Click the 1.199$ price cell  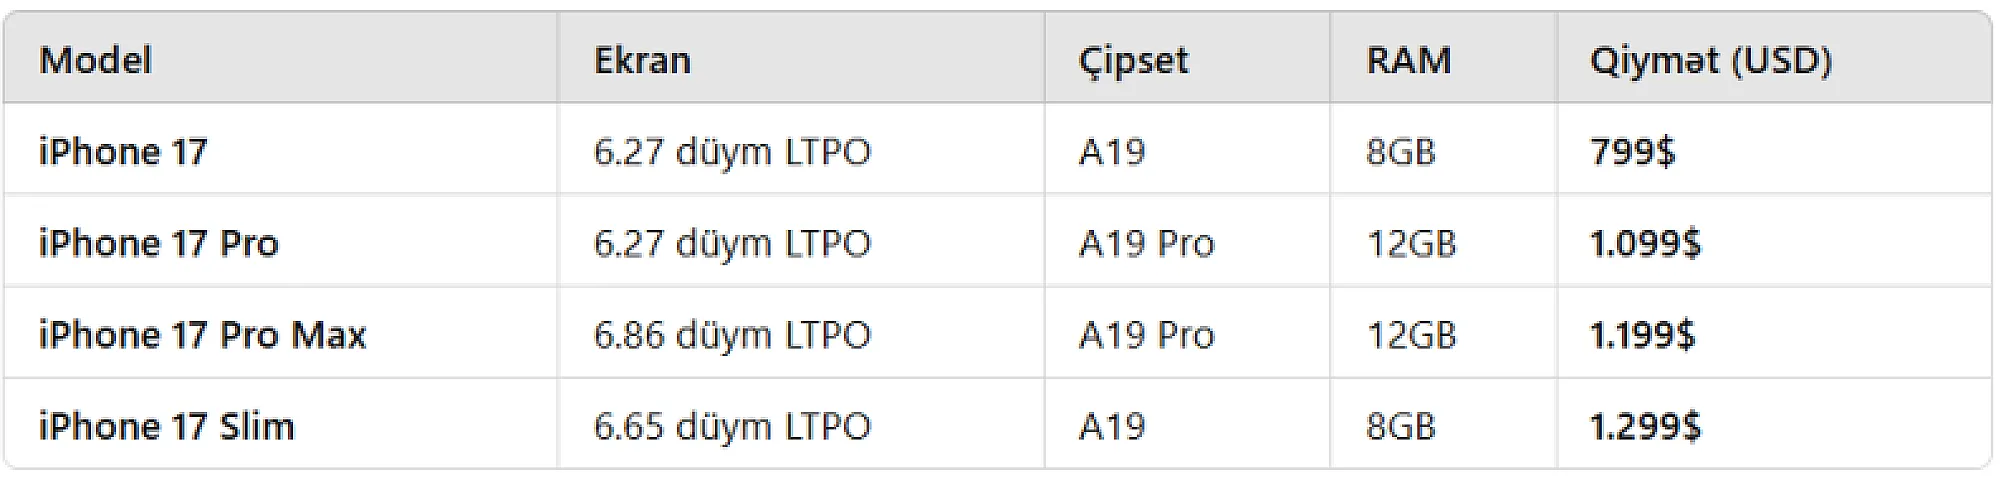1642,335
